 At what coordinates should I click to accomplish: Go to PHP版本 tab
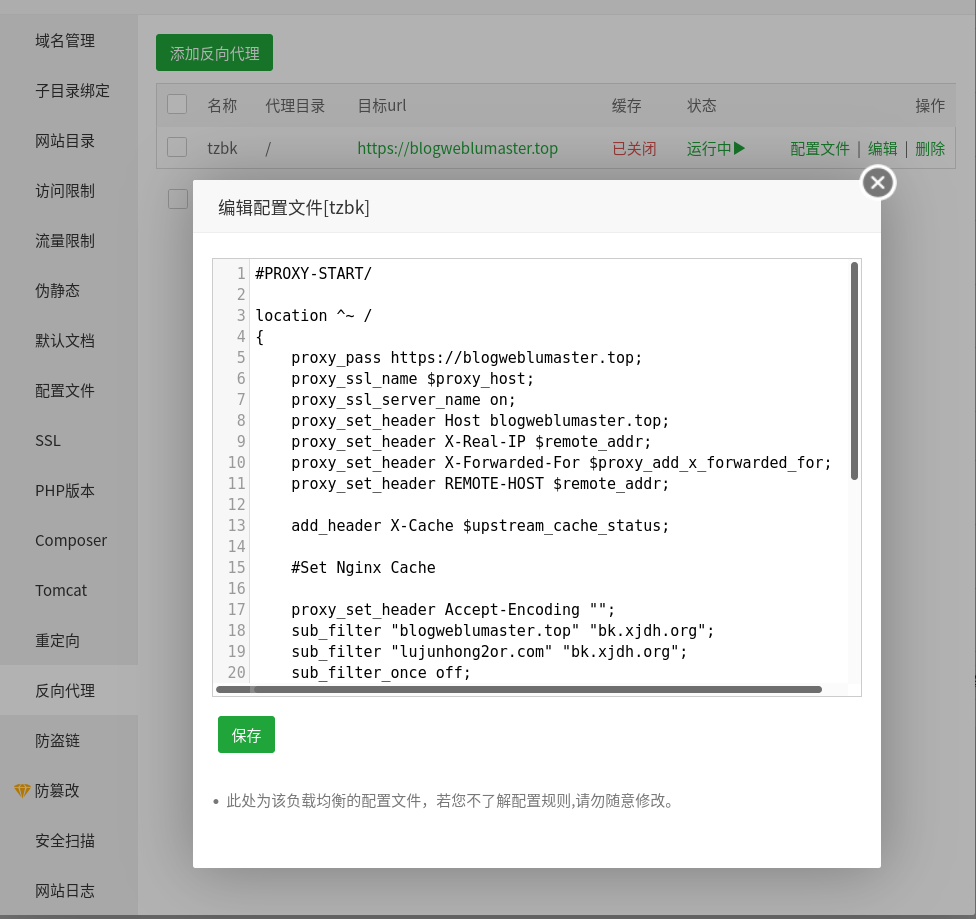point(65,491)
